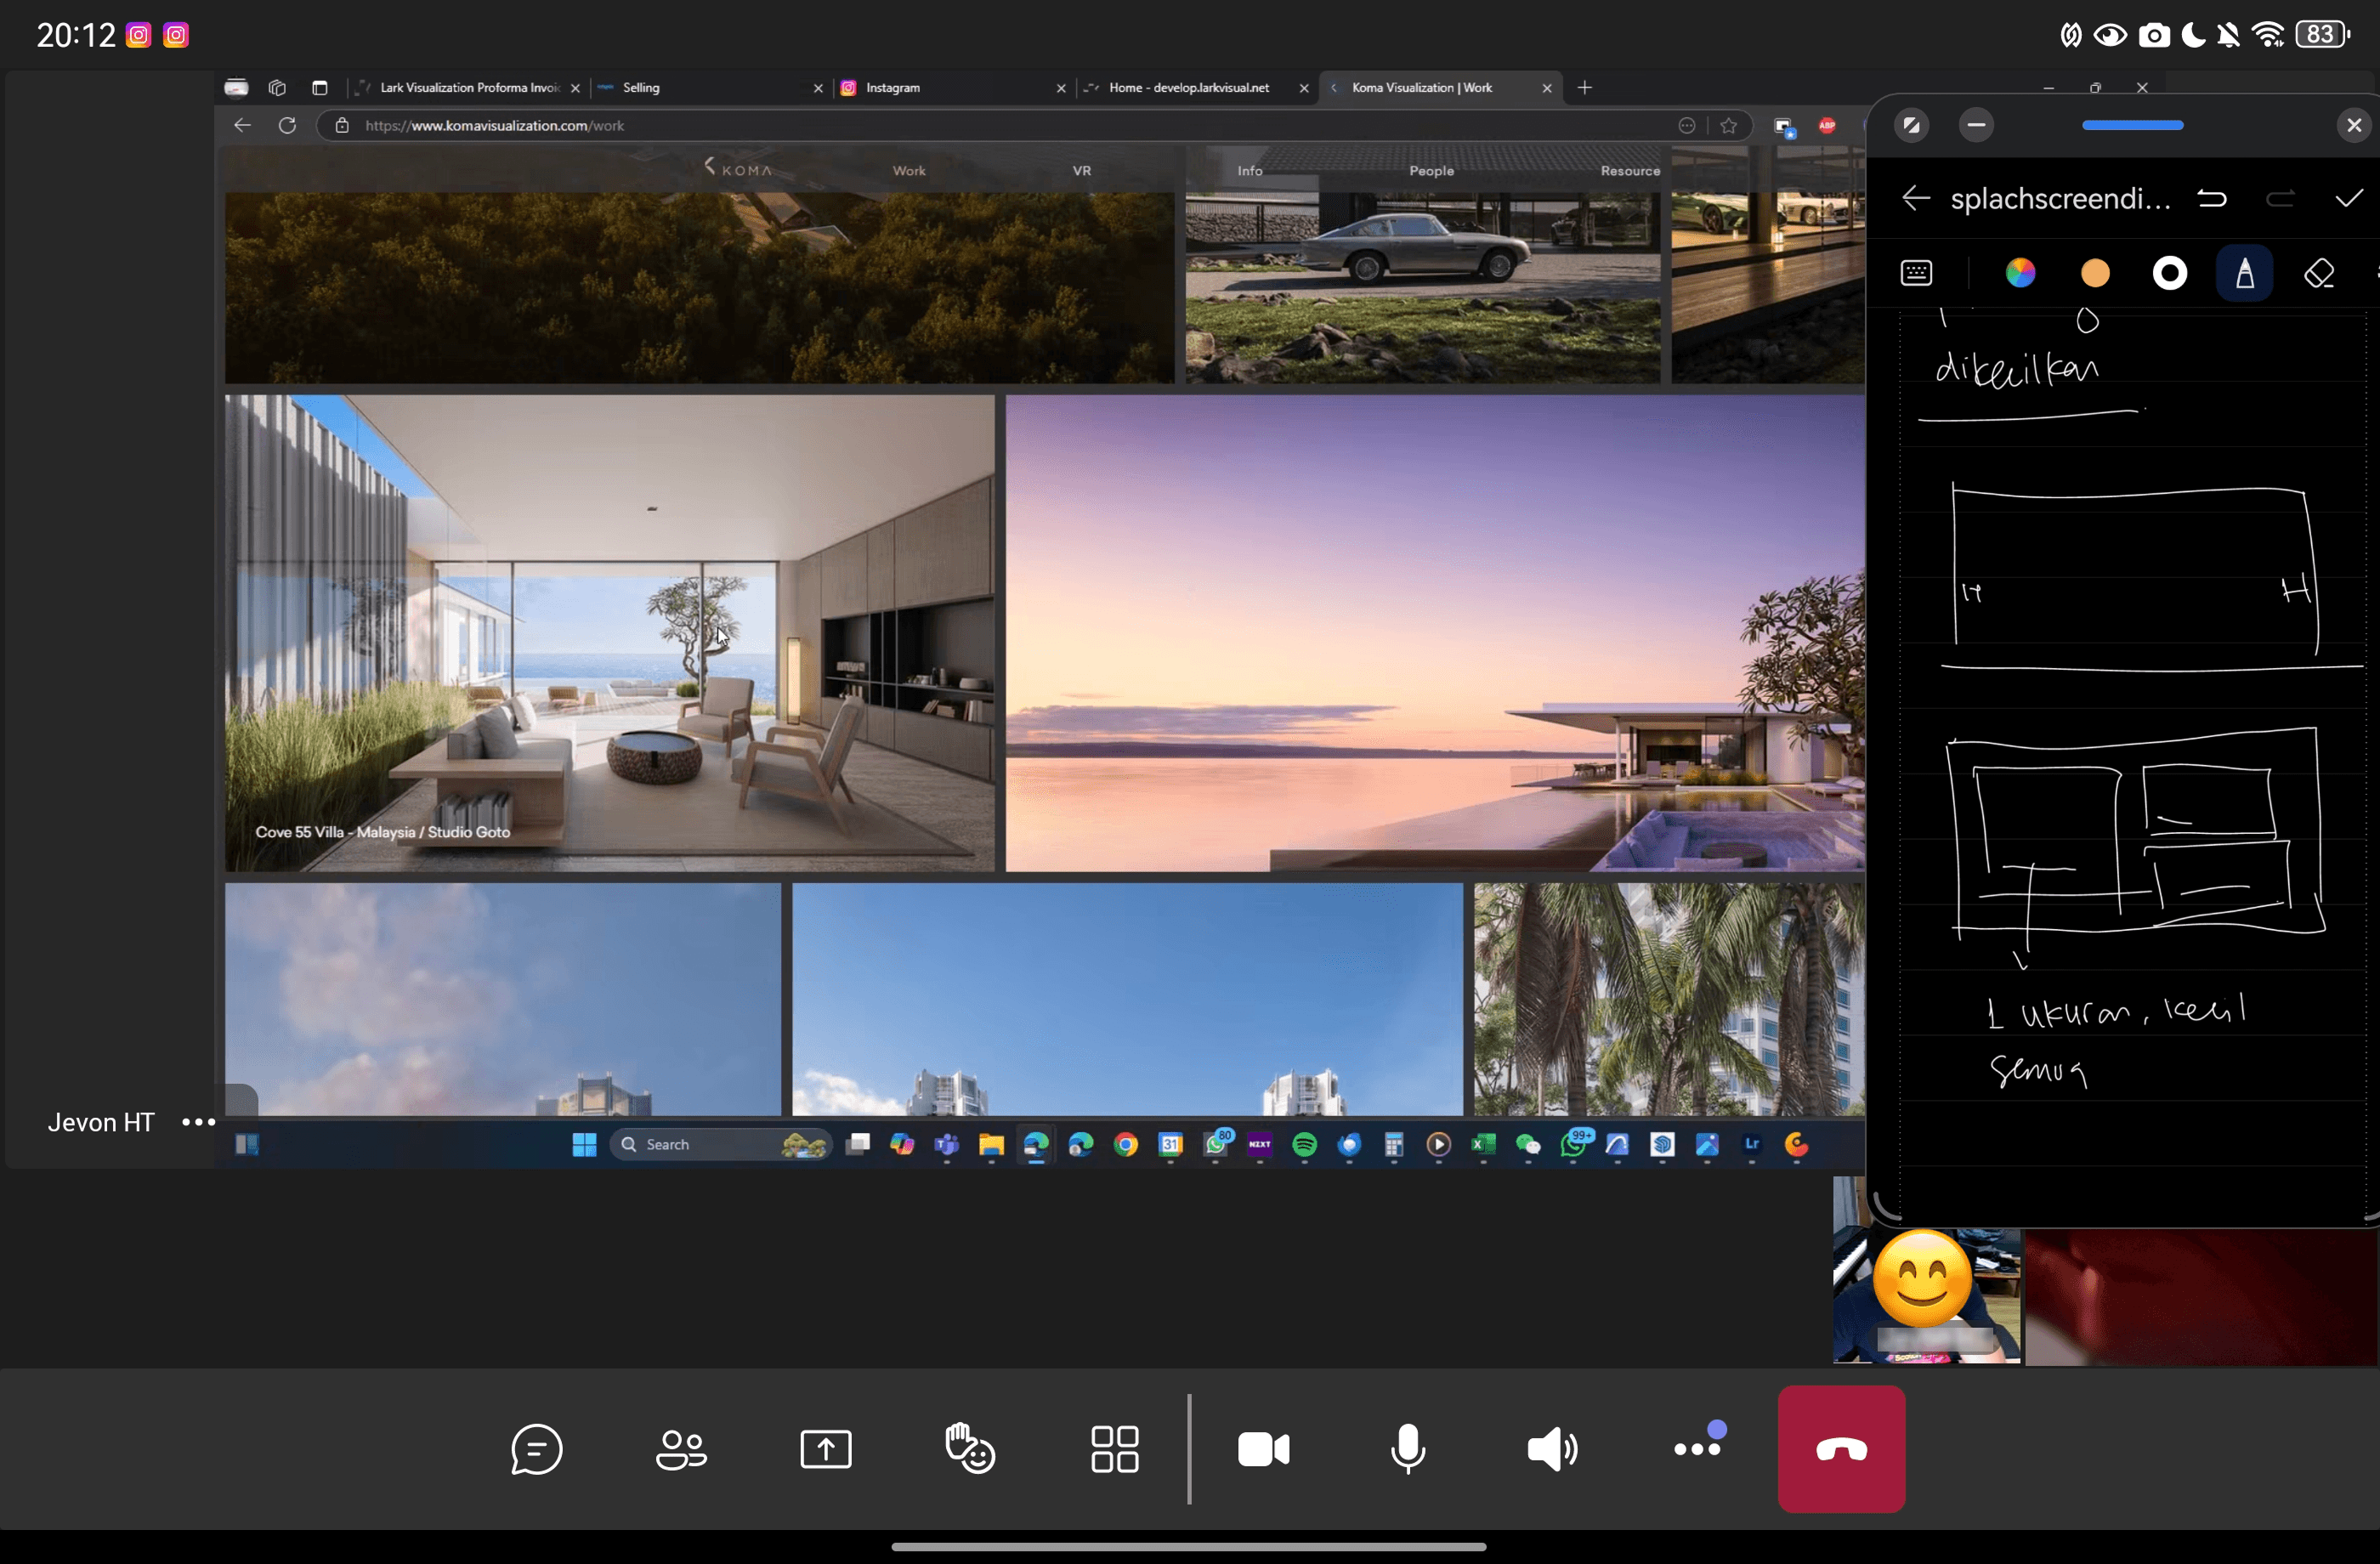Open the Cove 55 Villa interior thumbnail

(x=609, y=632)
